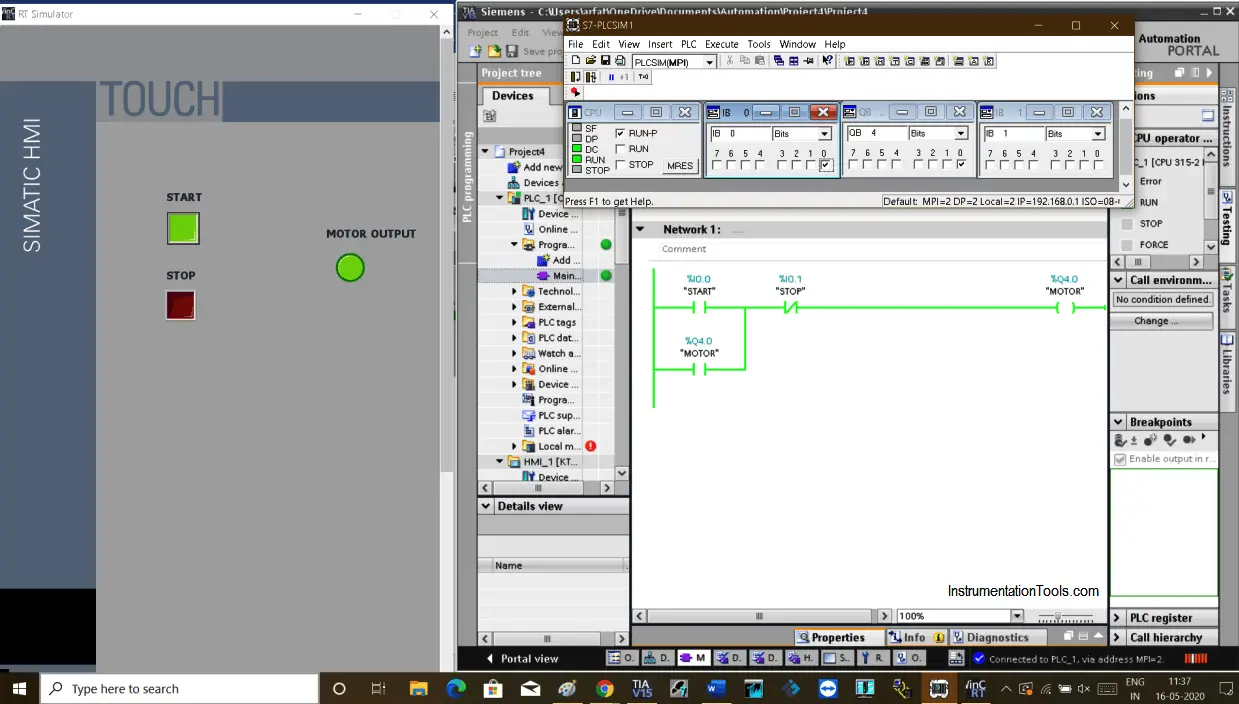
Task: Expand the PLC tags tree node
Action: 514,323
